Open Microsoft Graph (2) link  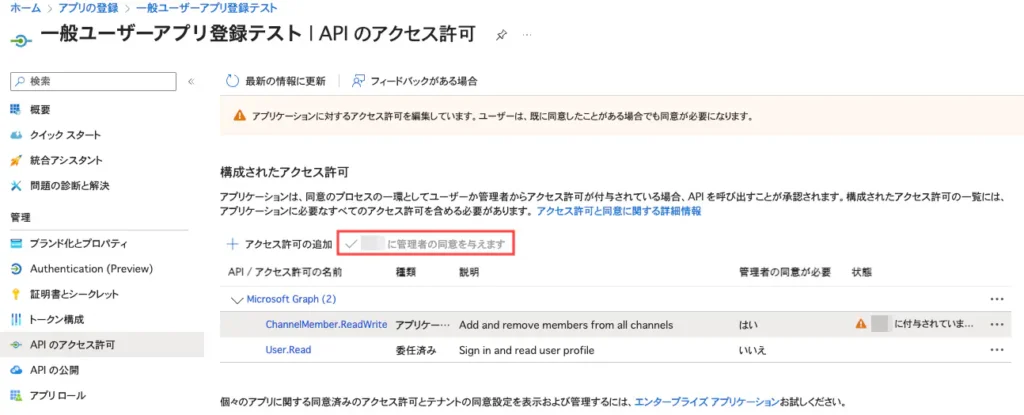click(x=291, y=299)
